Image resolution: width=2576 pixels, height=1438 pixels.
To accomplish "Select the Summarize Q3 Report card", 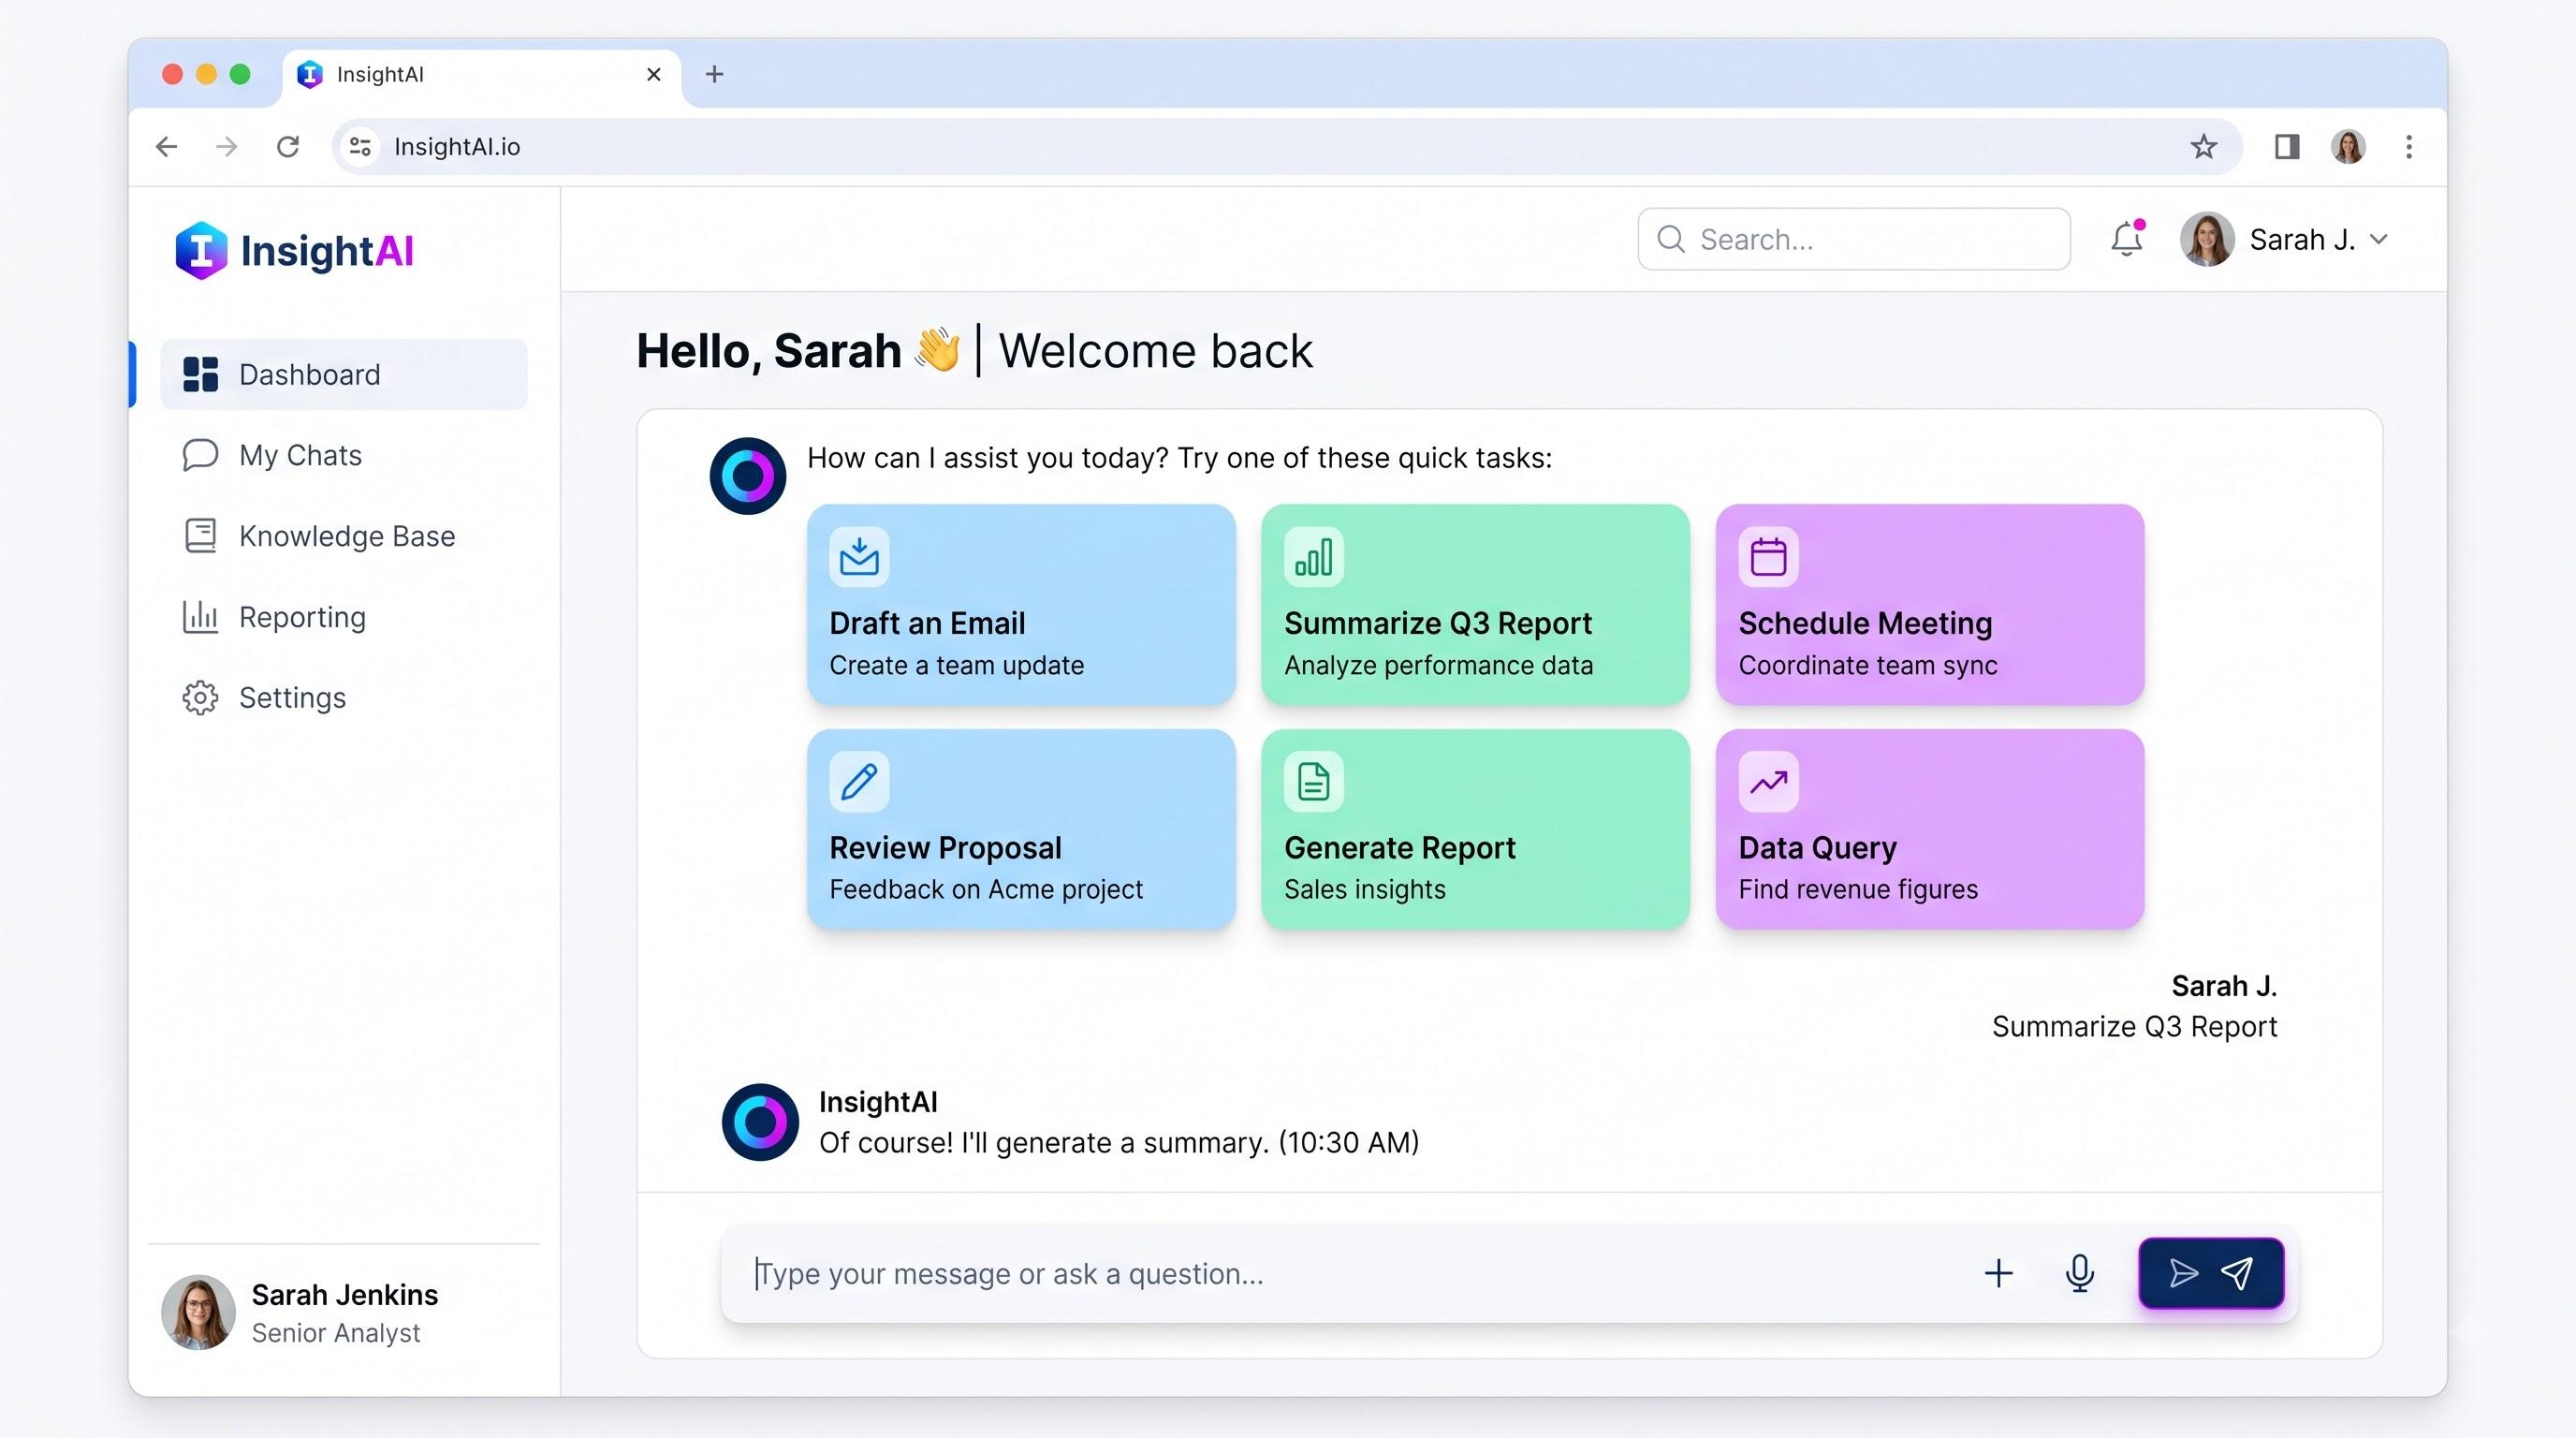I will pos(1475,604).
